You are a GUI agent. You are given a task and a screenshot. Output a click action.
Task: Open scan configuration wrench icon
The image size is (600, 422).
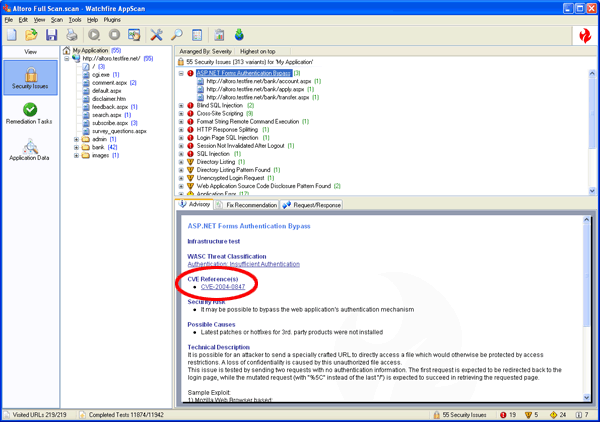156,36
